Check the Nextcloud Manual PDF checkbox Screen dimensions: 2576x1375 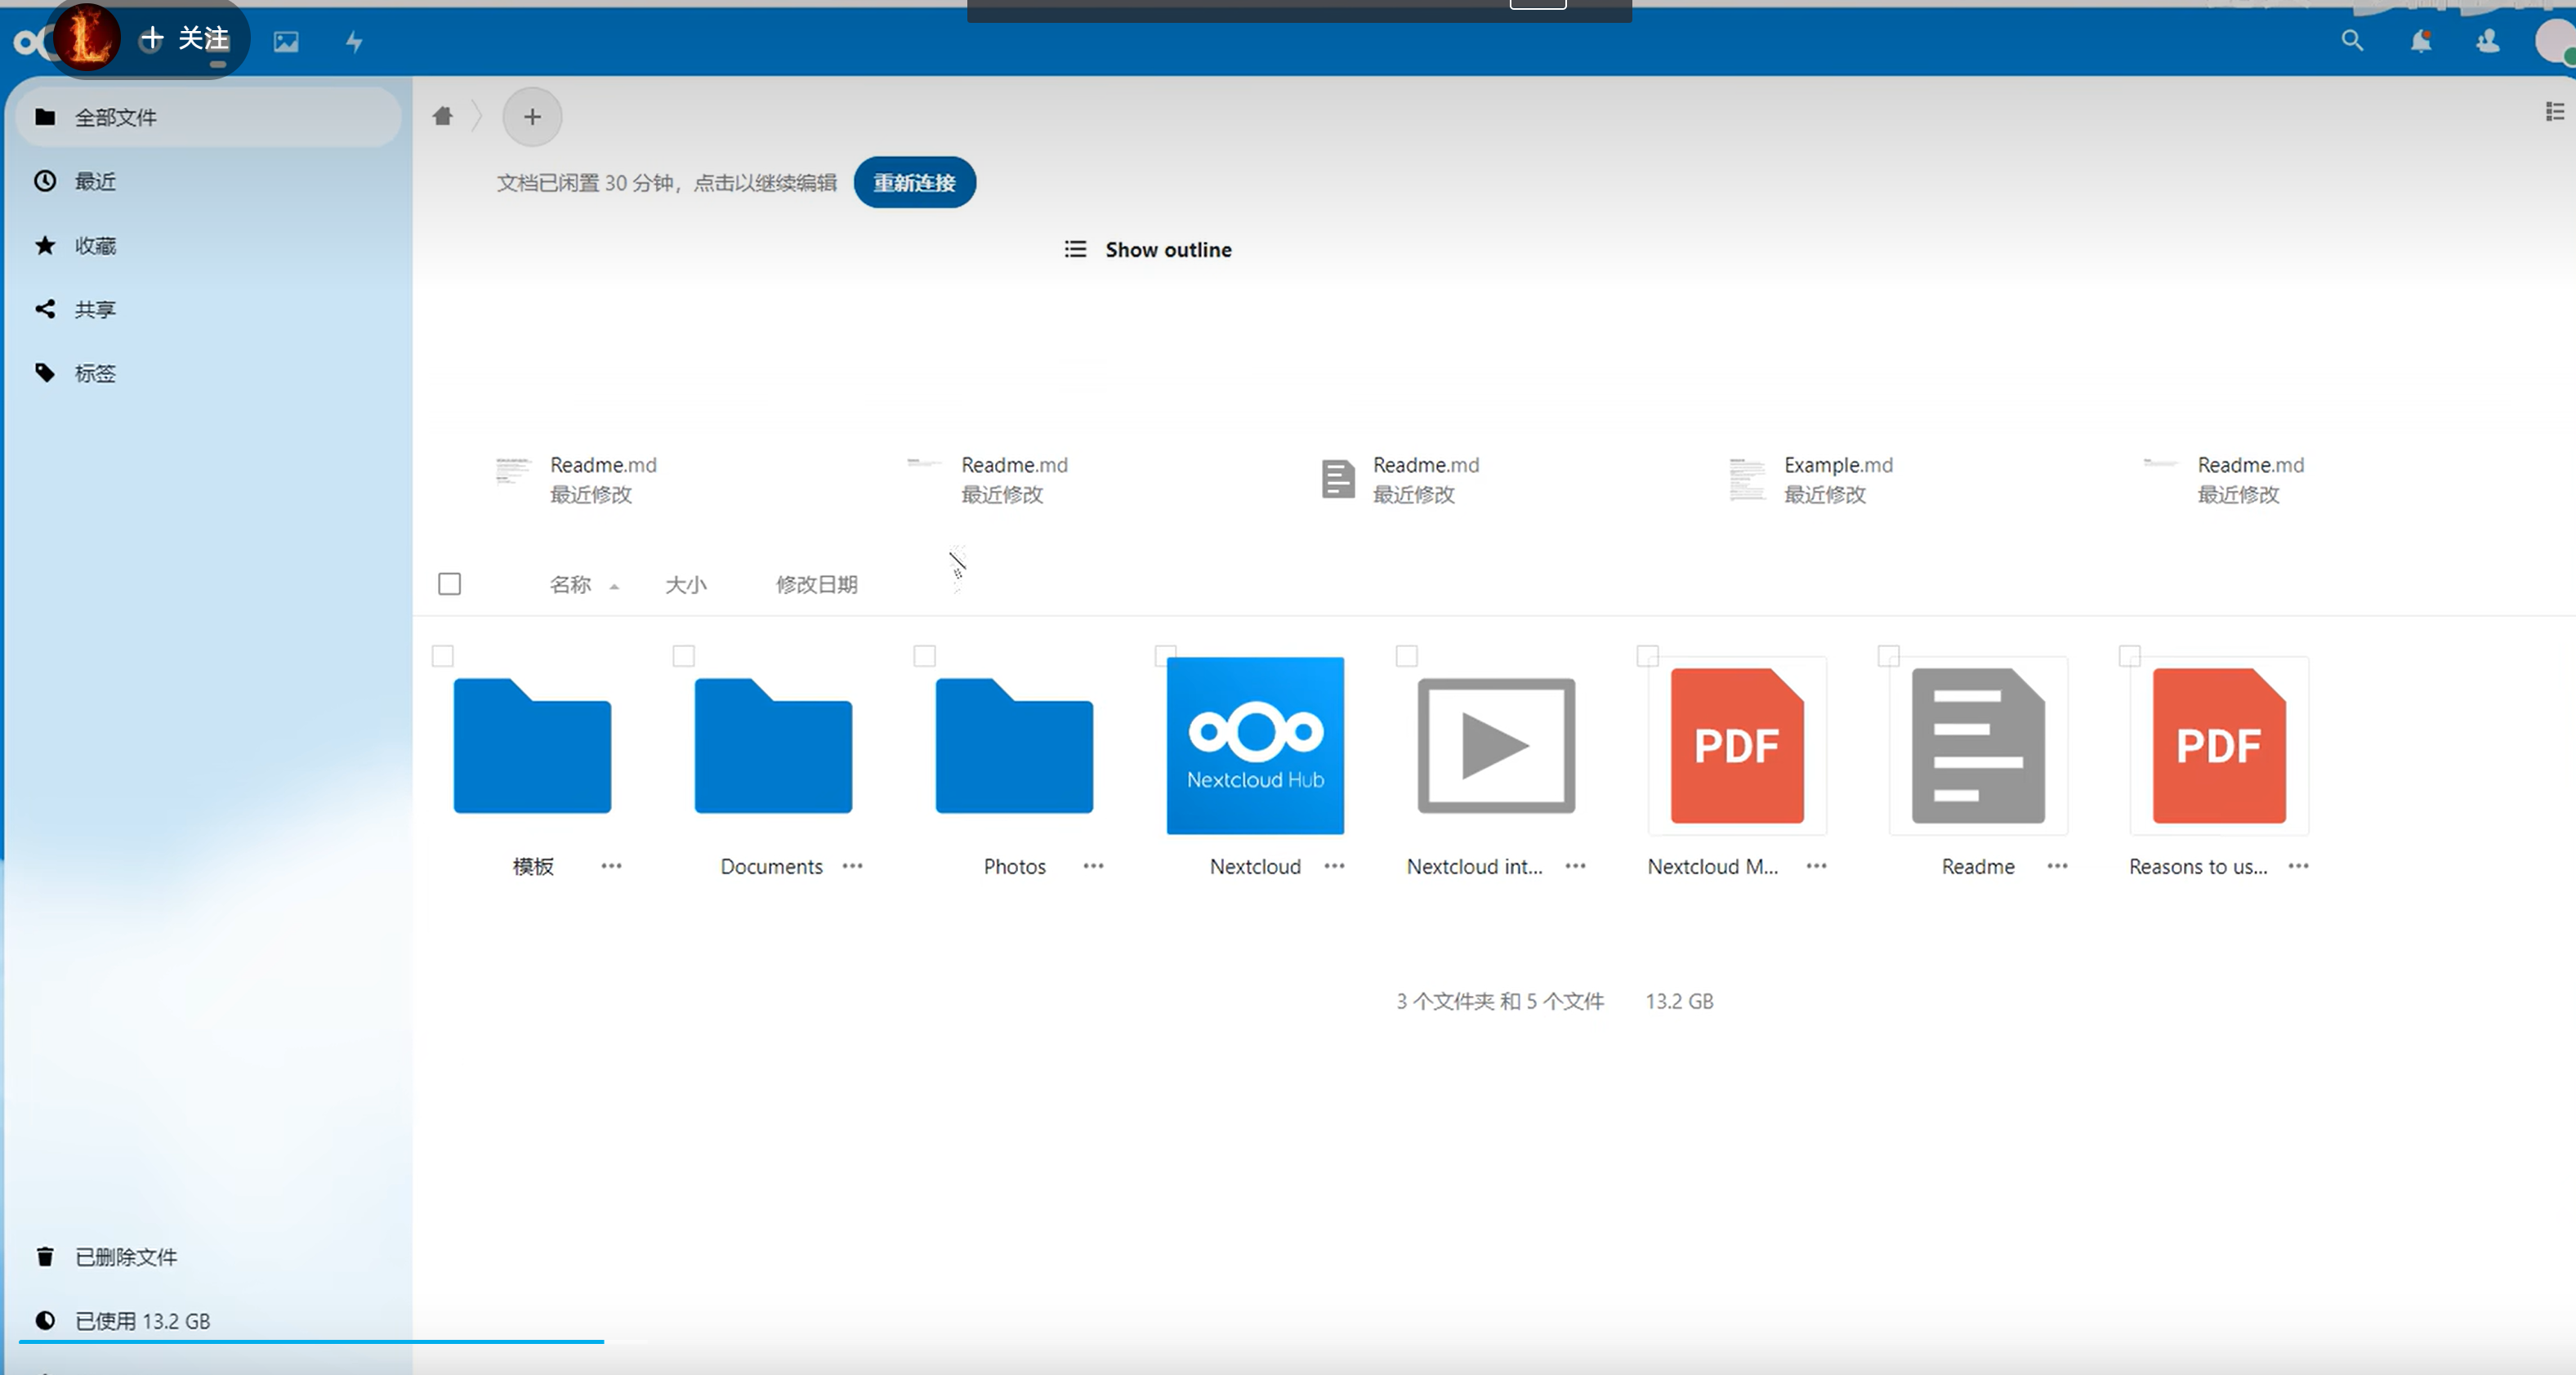1648,656
